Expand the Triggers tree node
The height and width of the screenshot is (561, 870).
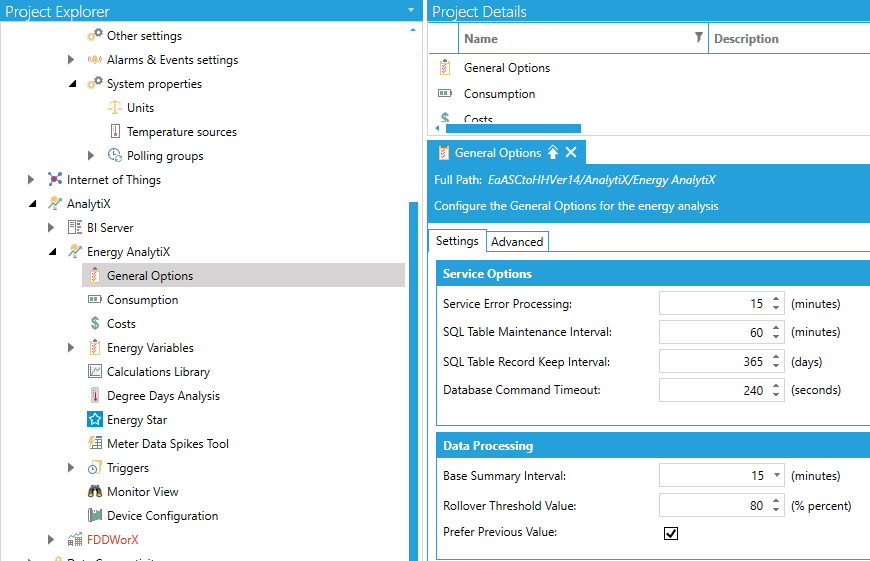[71, 468]
